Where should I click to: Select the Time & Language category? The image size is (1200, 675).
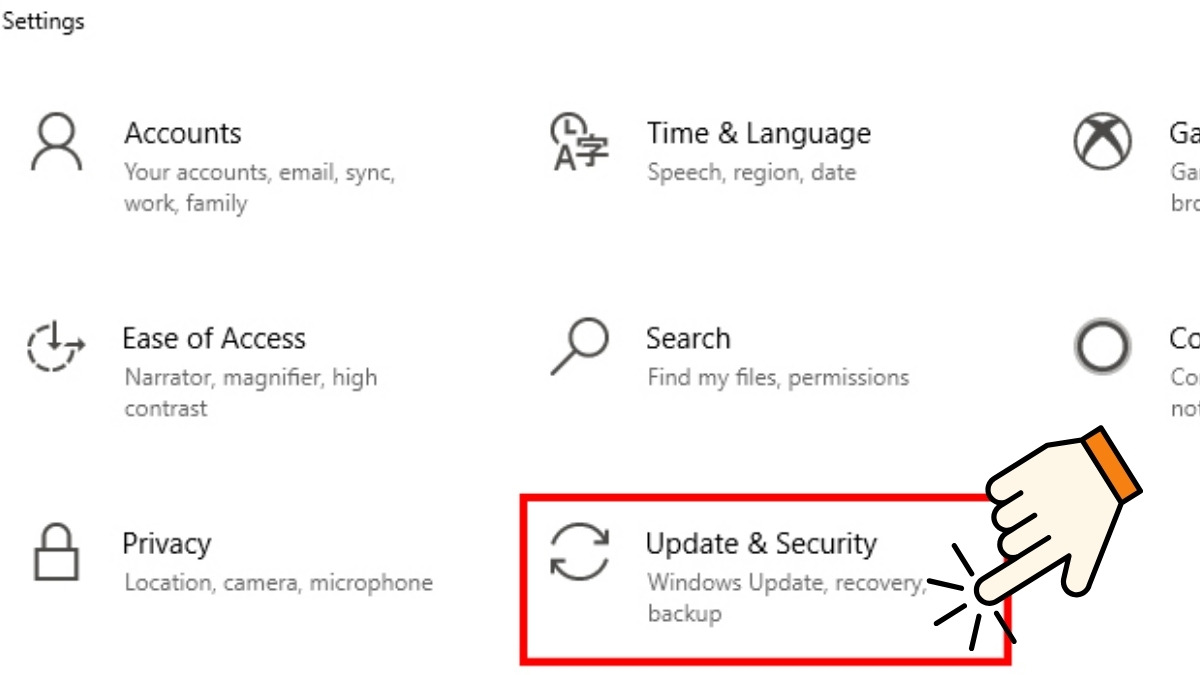pos(759,133)
